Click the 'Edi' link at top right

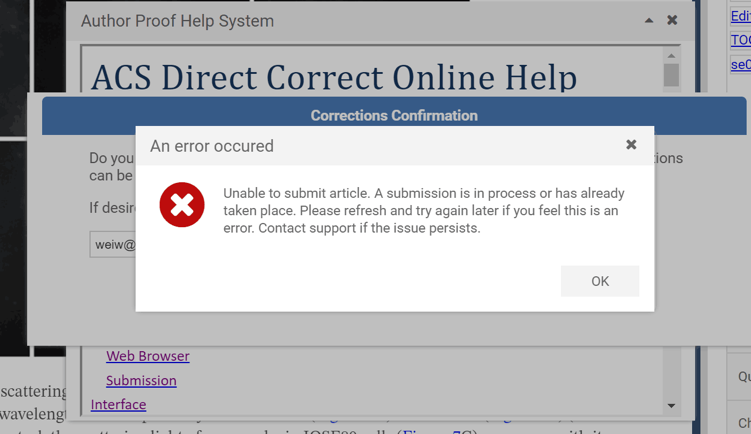coord(740,16)
